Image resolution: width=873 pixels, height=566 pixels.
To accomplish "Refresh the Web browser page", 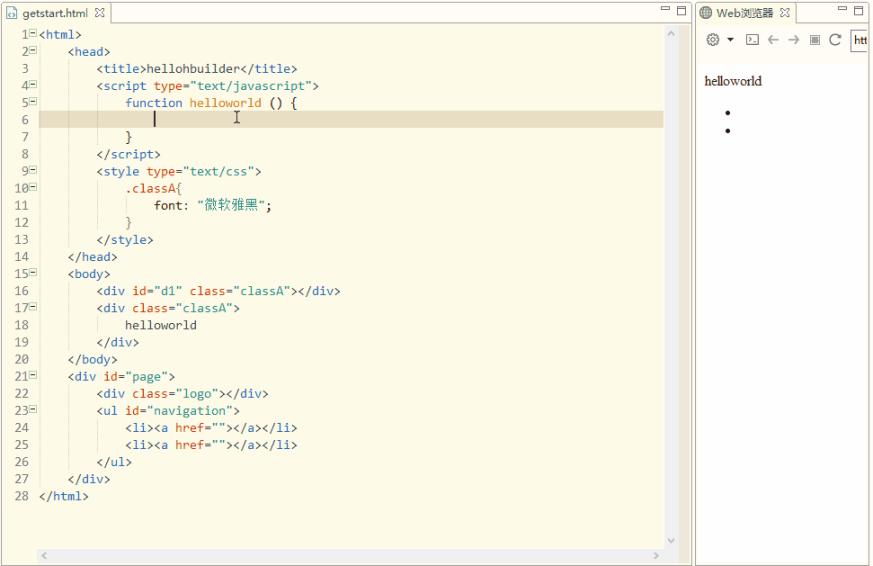I will (x=835, y=40).
